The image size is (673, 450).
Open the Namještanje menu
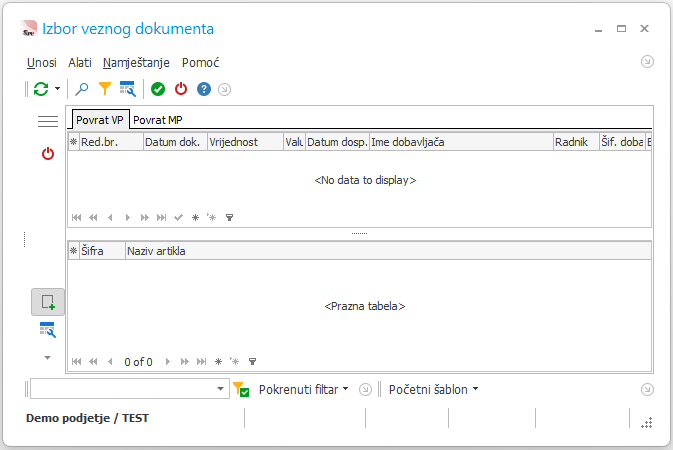[x=136, y=63]
